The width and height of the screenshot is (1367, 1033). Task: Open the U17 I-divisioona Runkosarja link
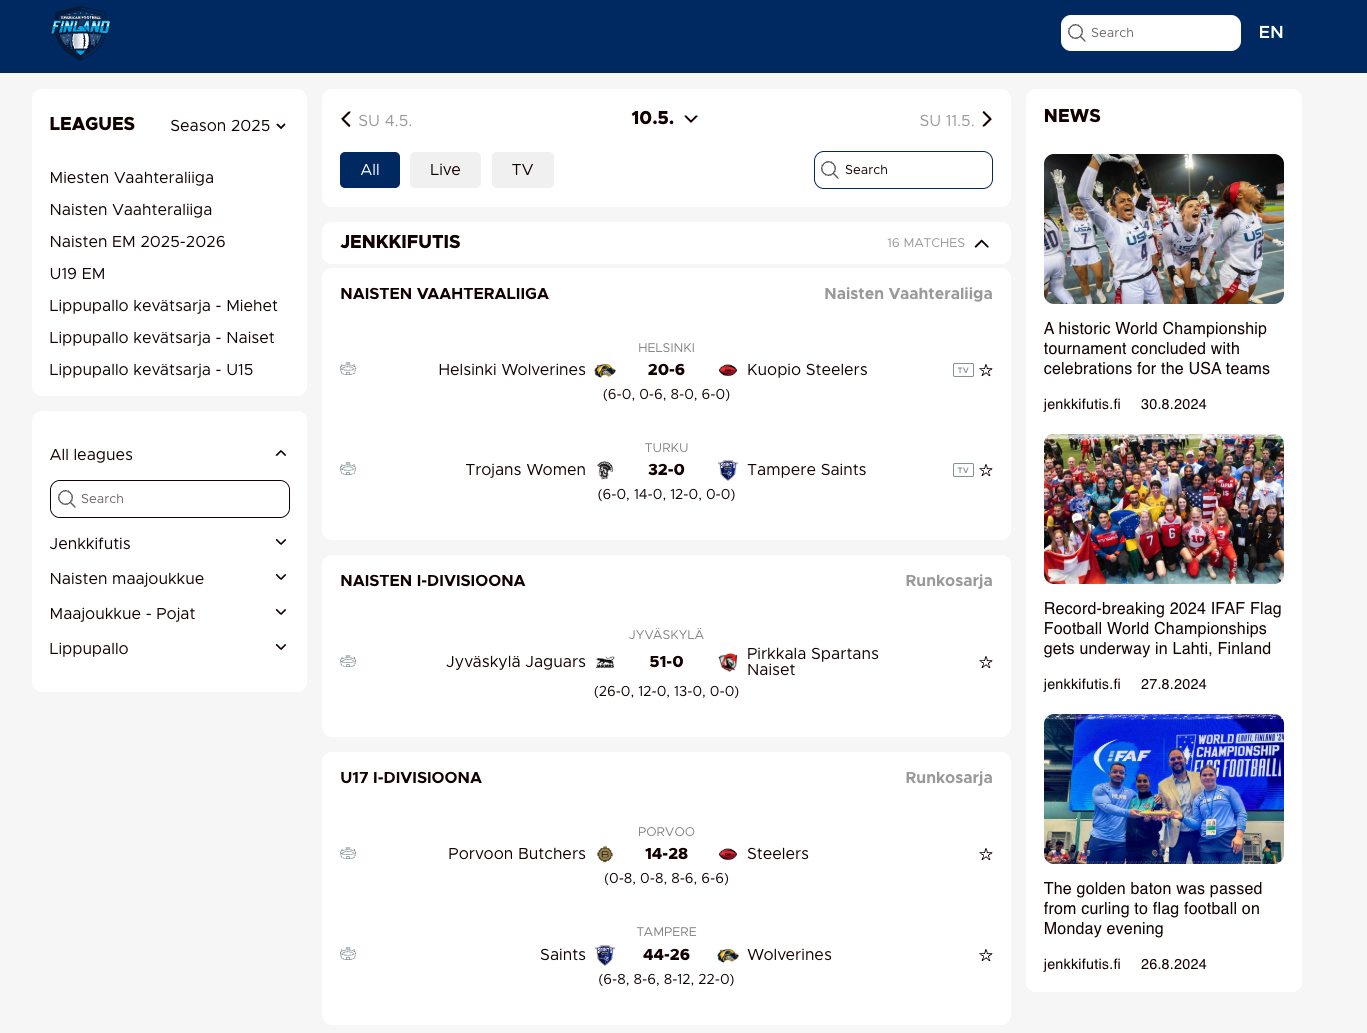point(949,778)
